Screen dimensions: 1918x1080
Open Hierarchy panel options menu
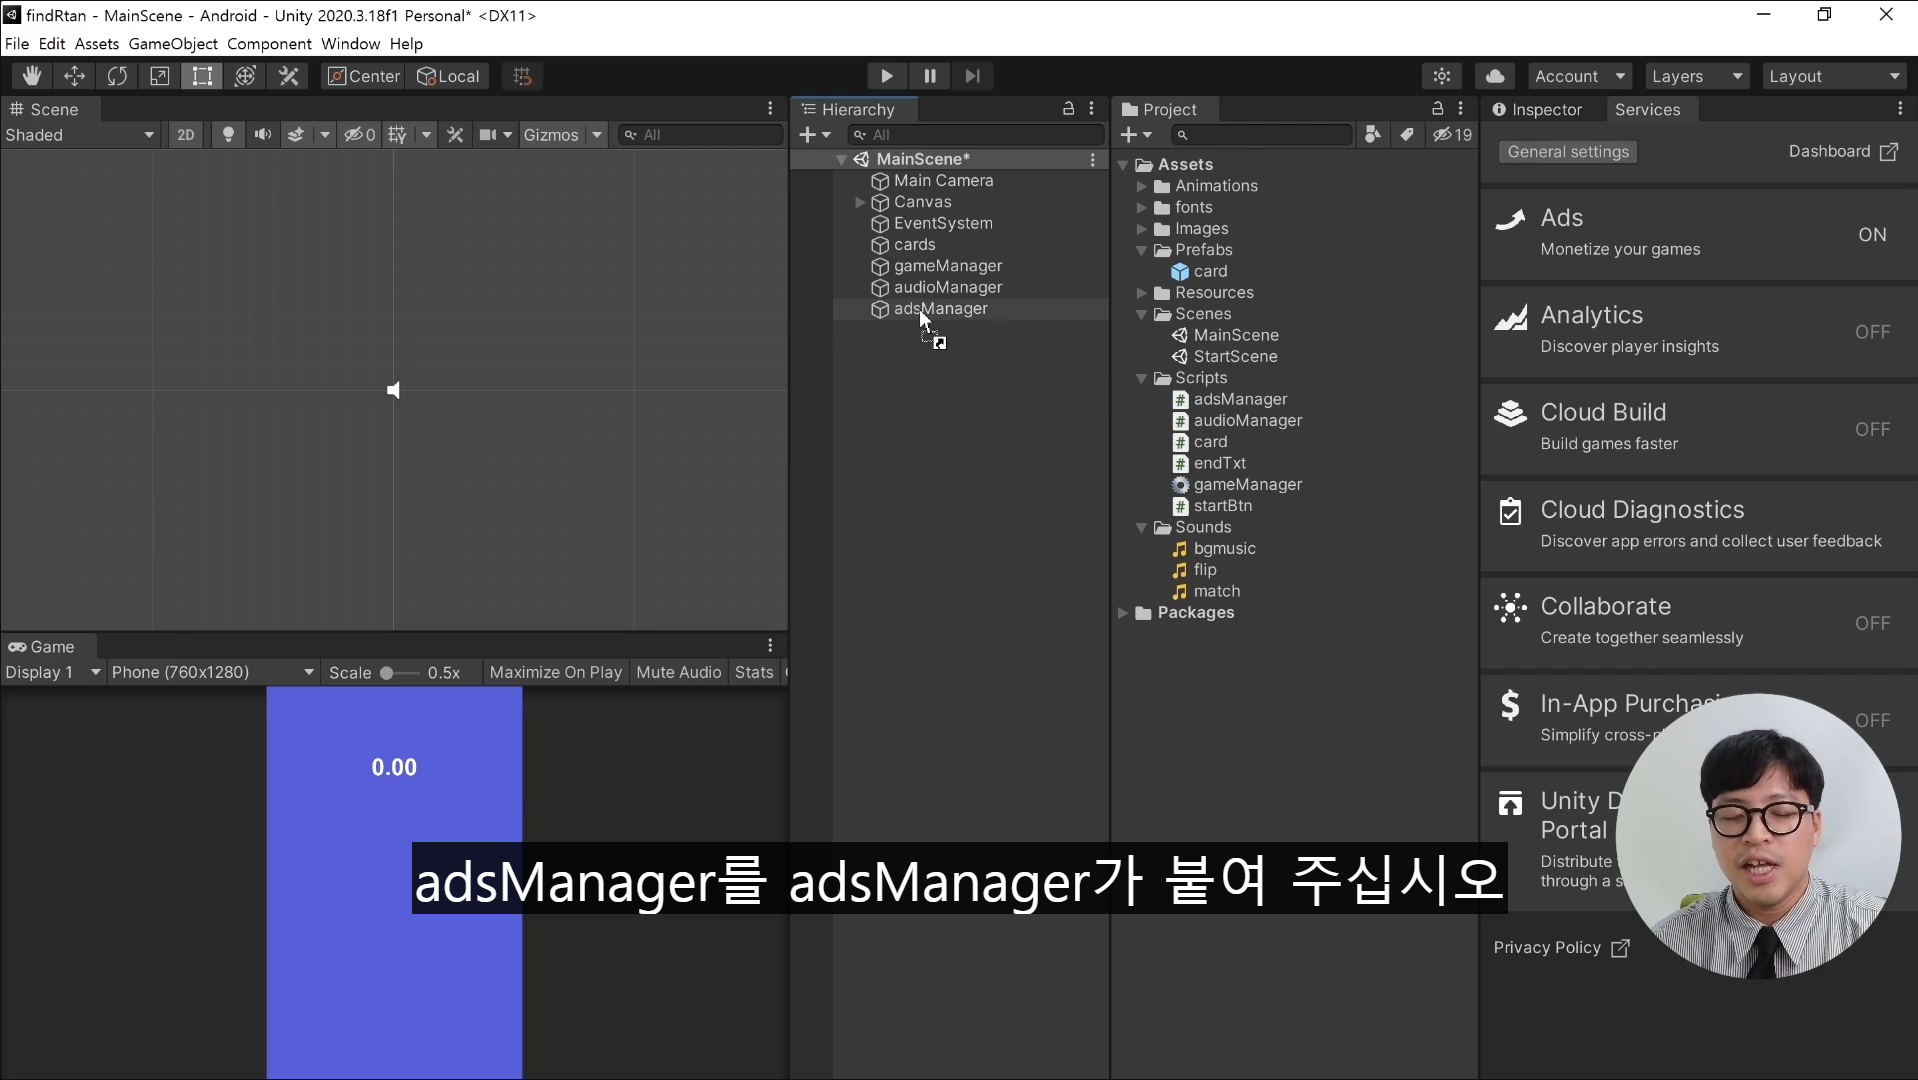pyautogui.click(x=1092, y=109)
